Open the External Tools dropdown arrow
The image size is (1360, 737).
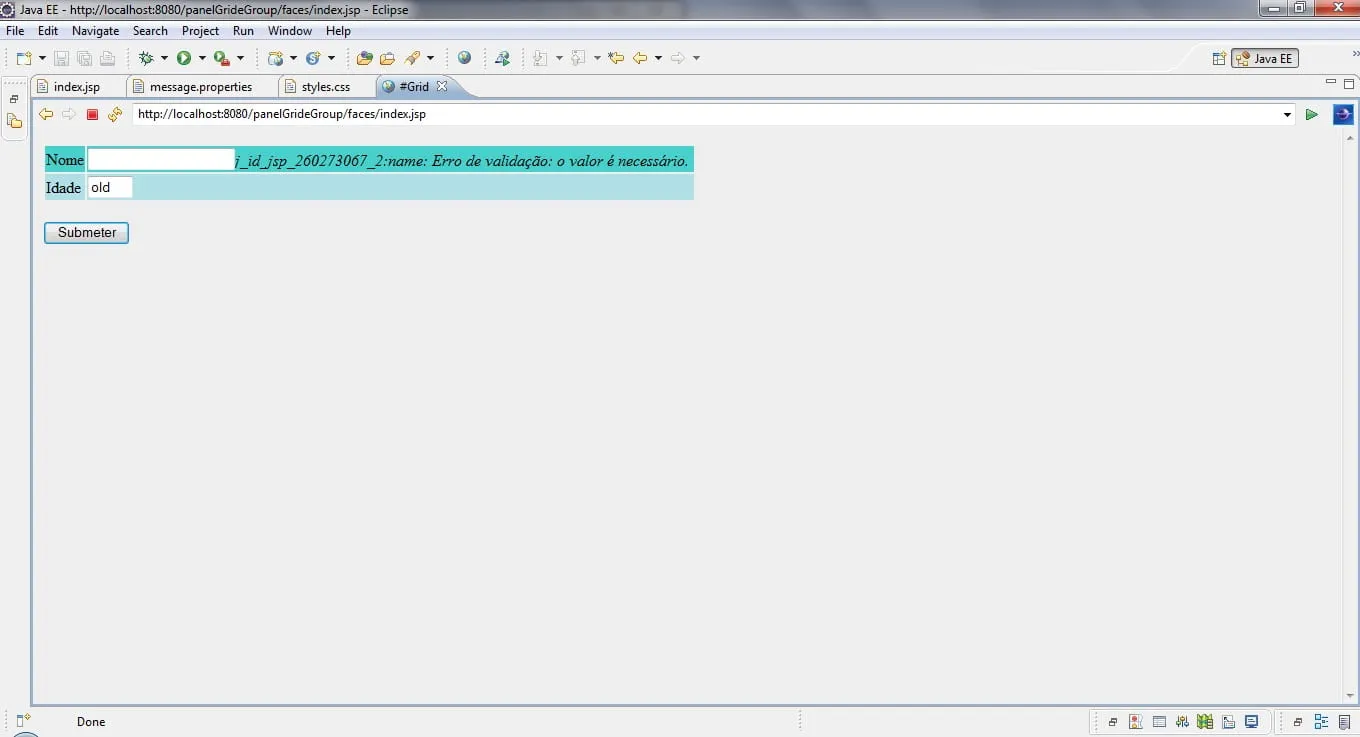[240, 58]
